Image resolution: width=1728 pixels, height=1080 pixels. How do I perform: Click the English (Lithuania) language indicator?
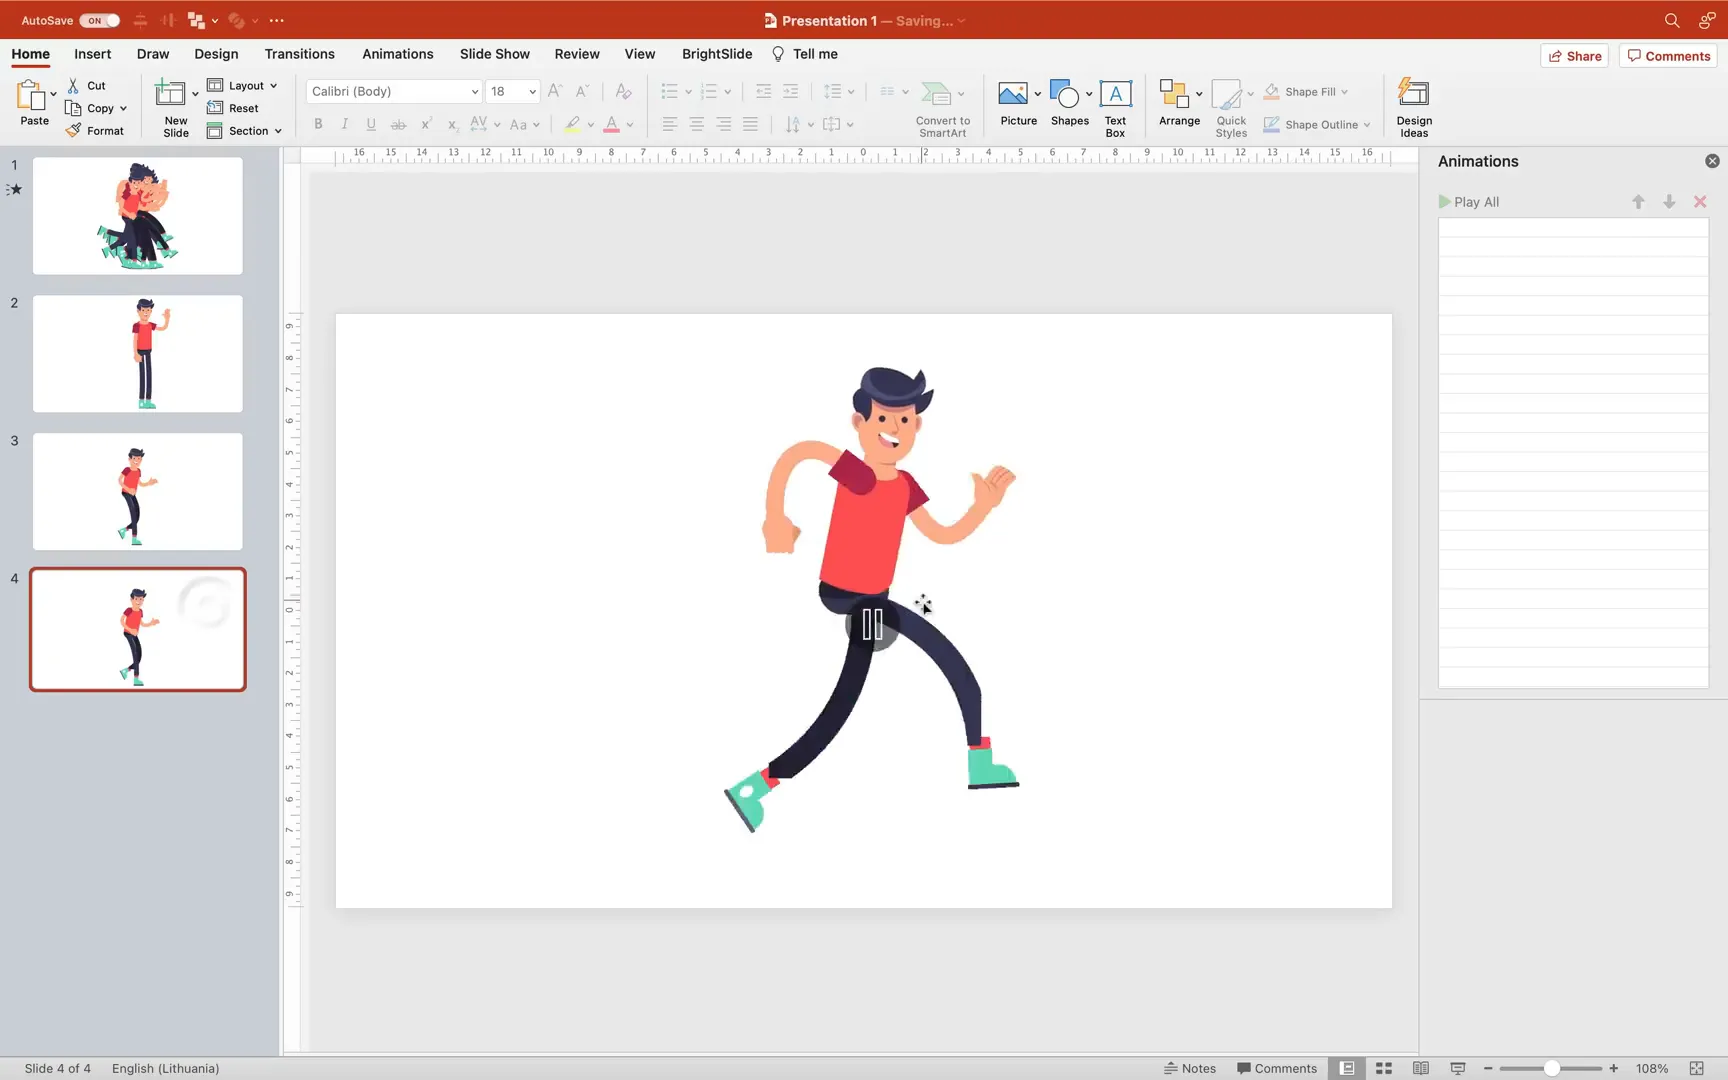[x=166, y=1068]
